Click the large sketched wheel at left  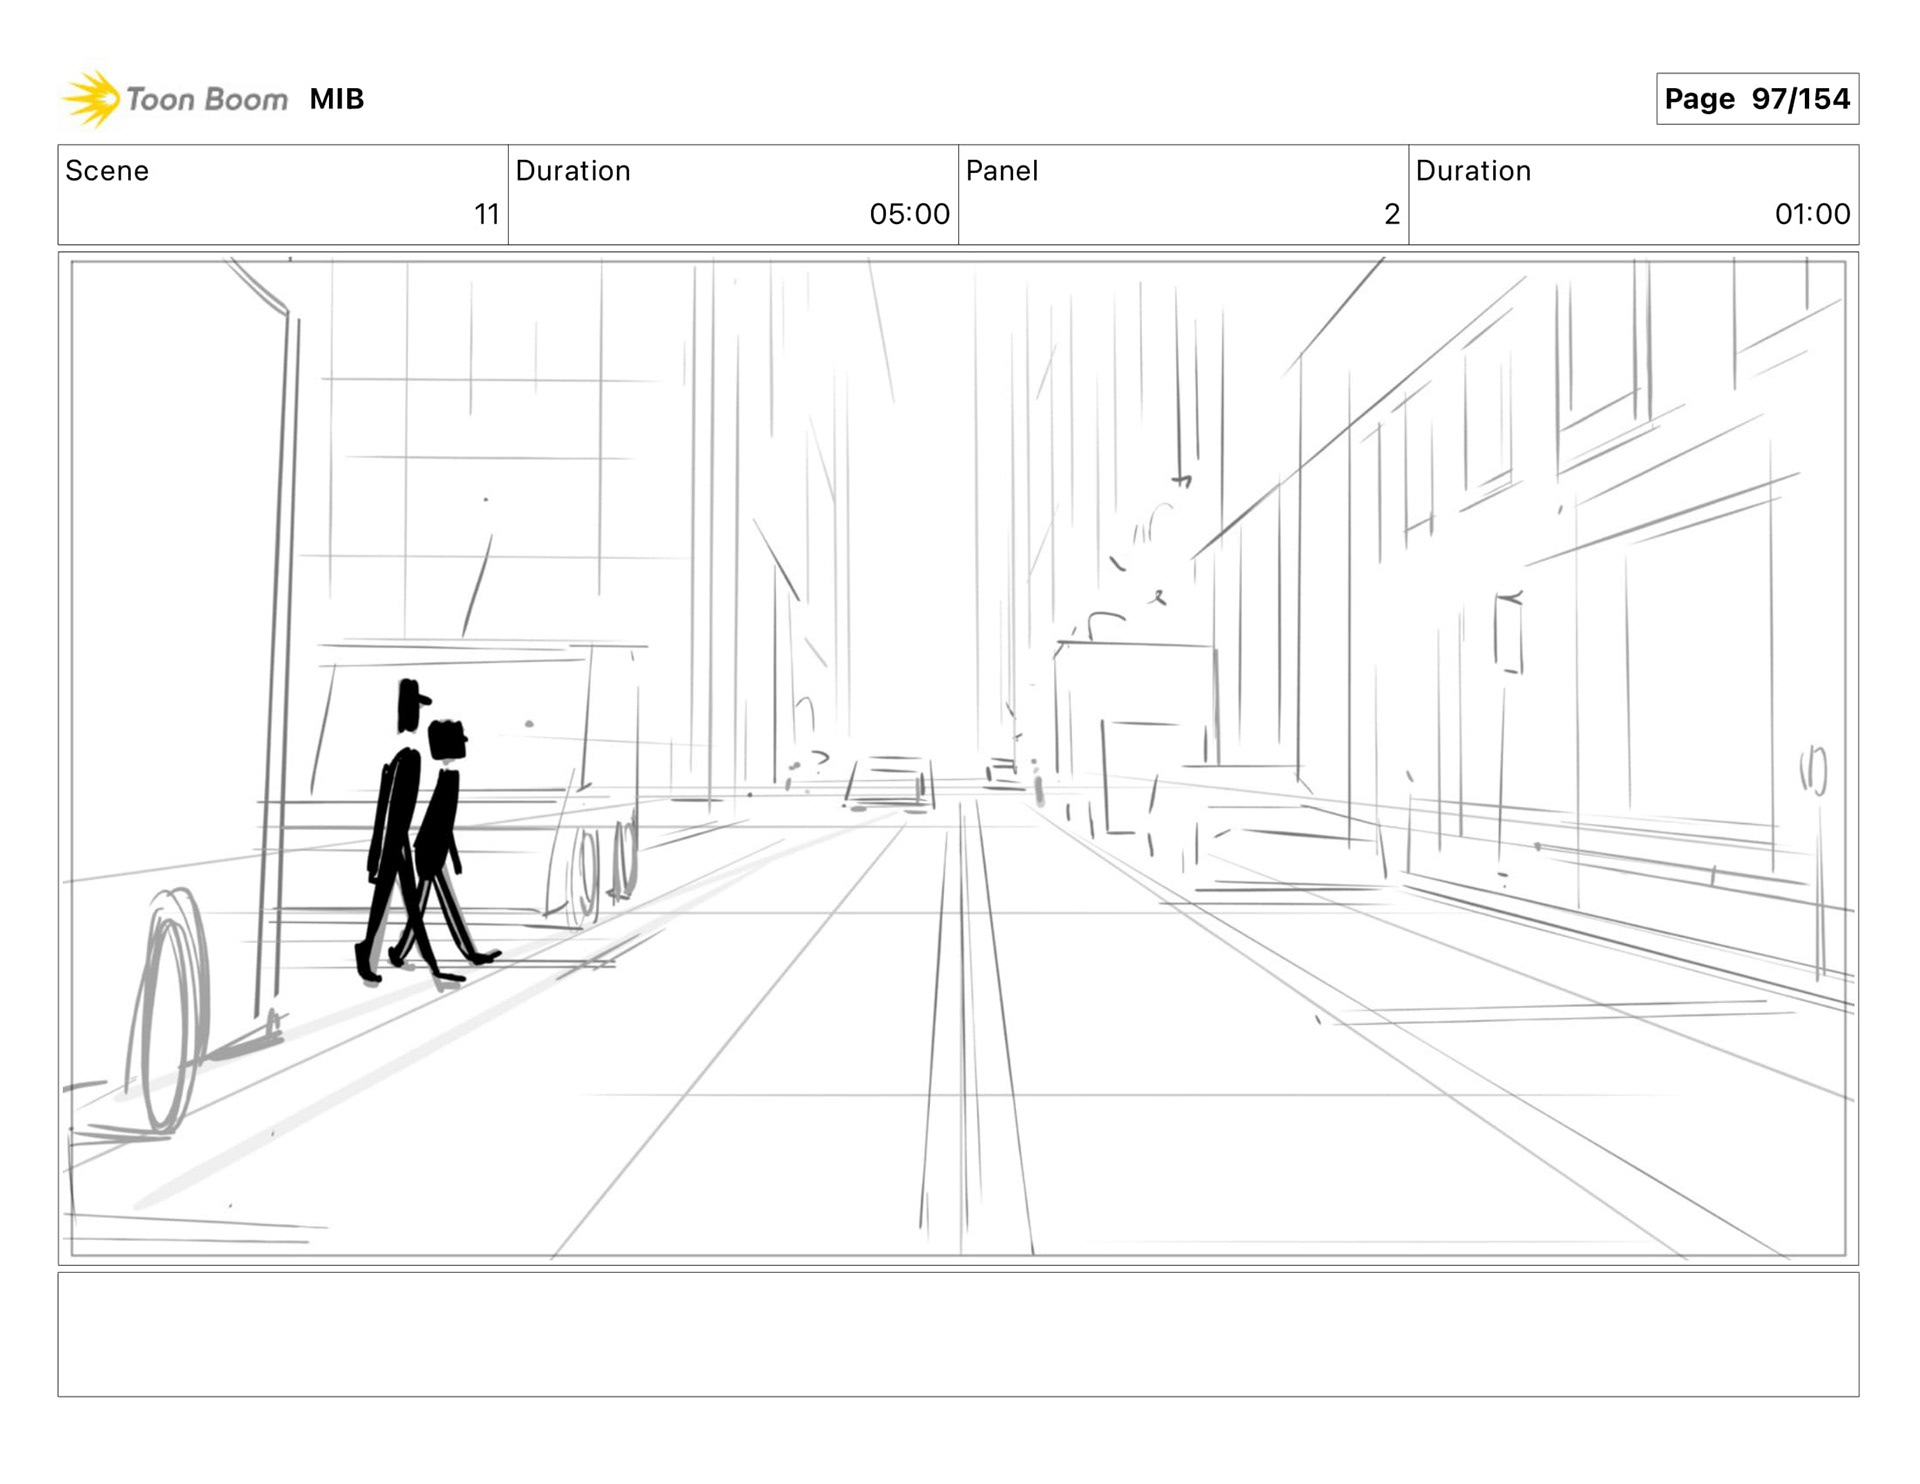(x=170, y=1010)
